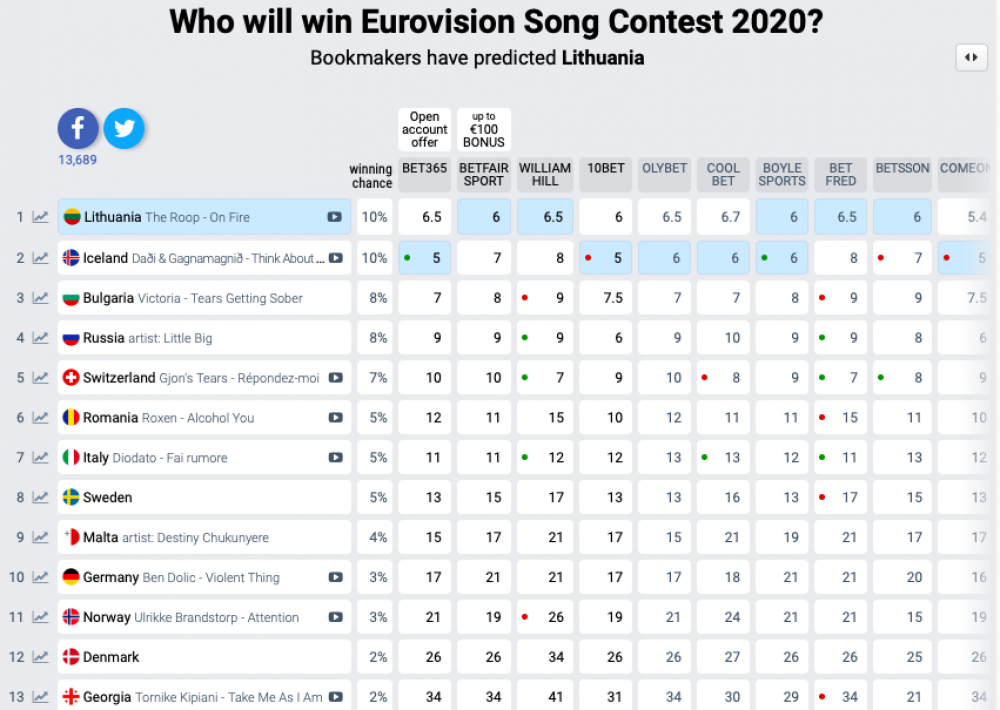Click Lithuania's highlighted 6.5 odds under William Hill
1000x710 pixels.
[545, 217]
